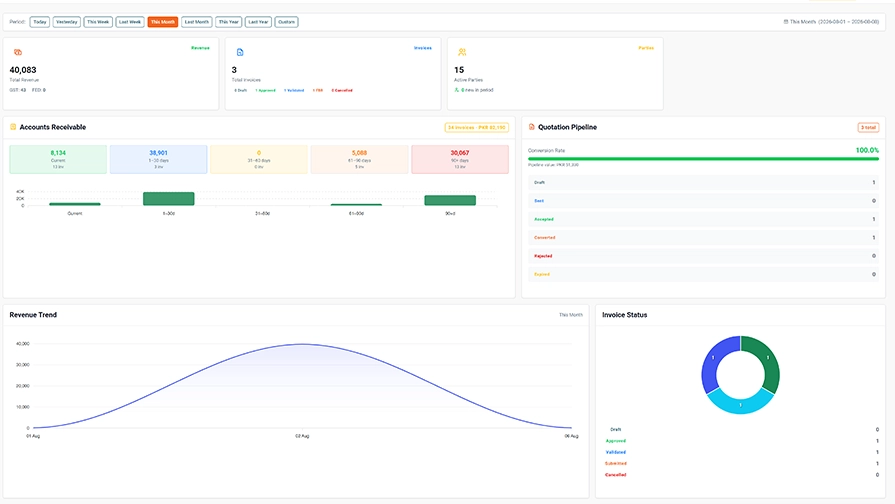This screenshot has height=504, width=895.
Task: Open the Custom period filter
Action: point(287,22)
